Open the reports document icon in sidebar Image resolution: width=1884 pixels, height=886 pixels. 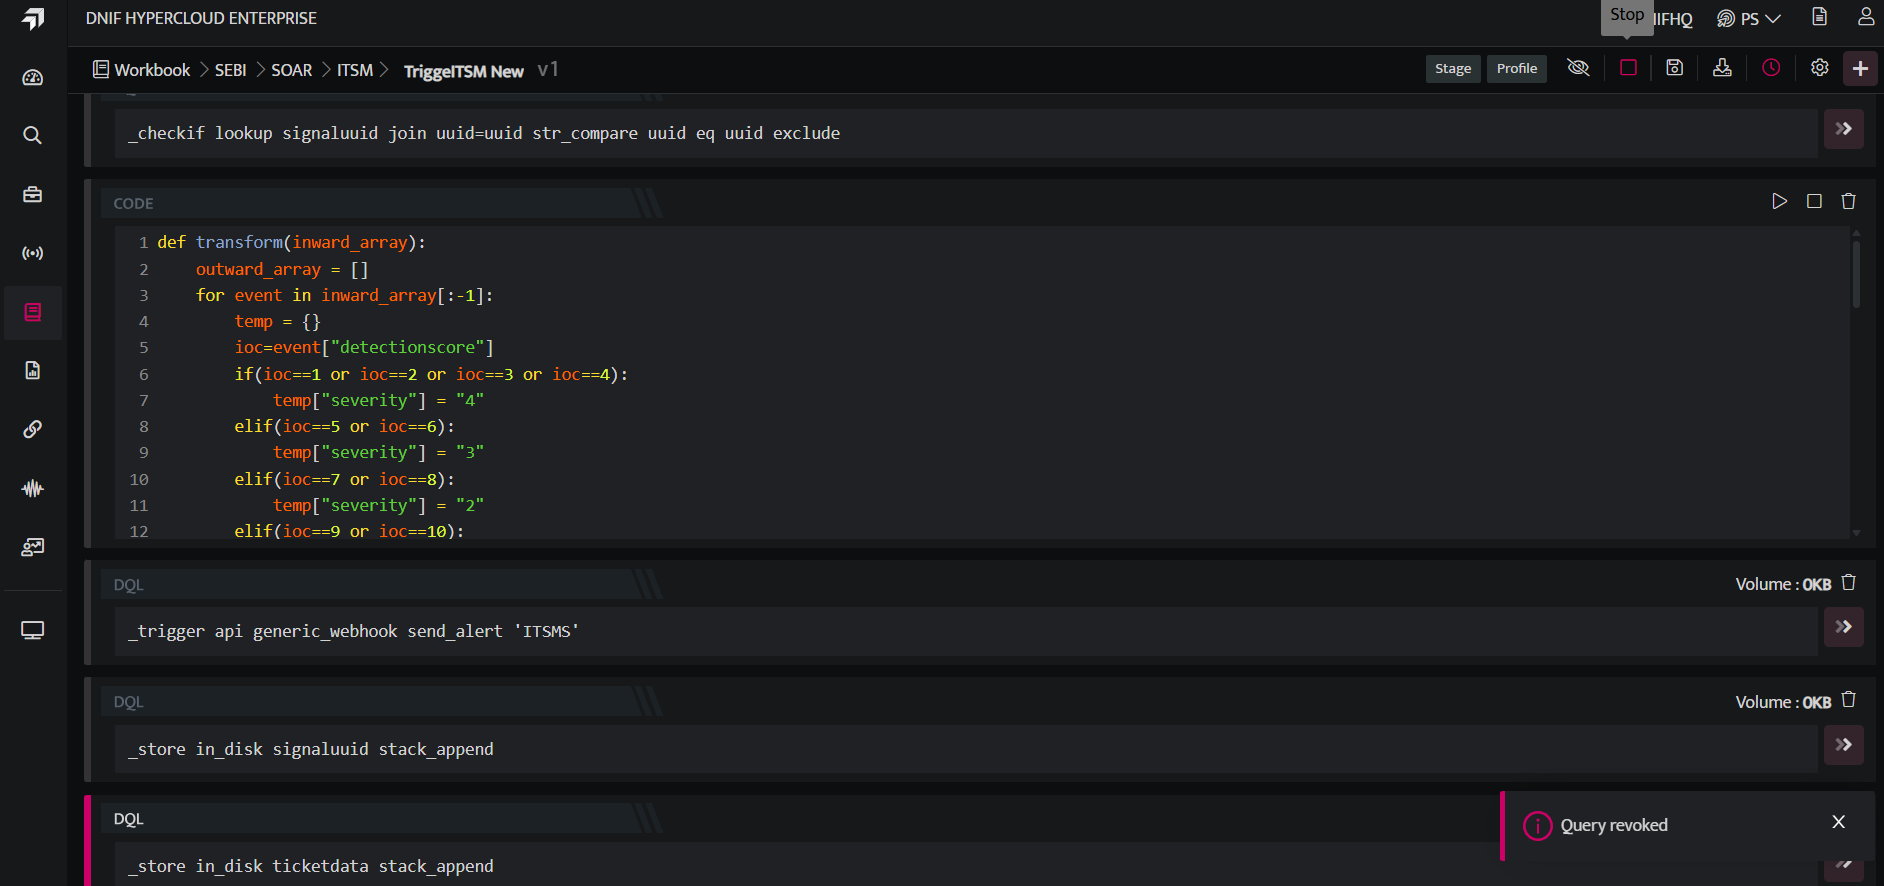(x=33, y=370)
